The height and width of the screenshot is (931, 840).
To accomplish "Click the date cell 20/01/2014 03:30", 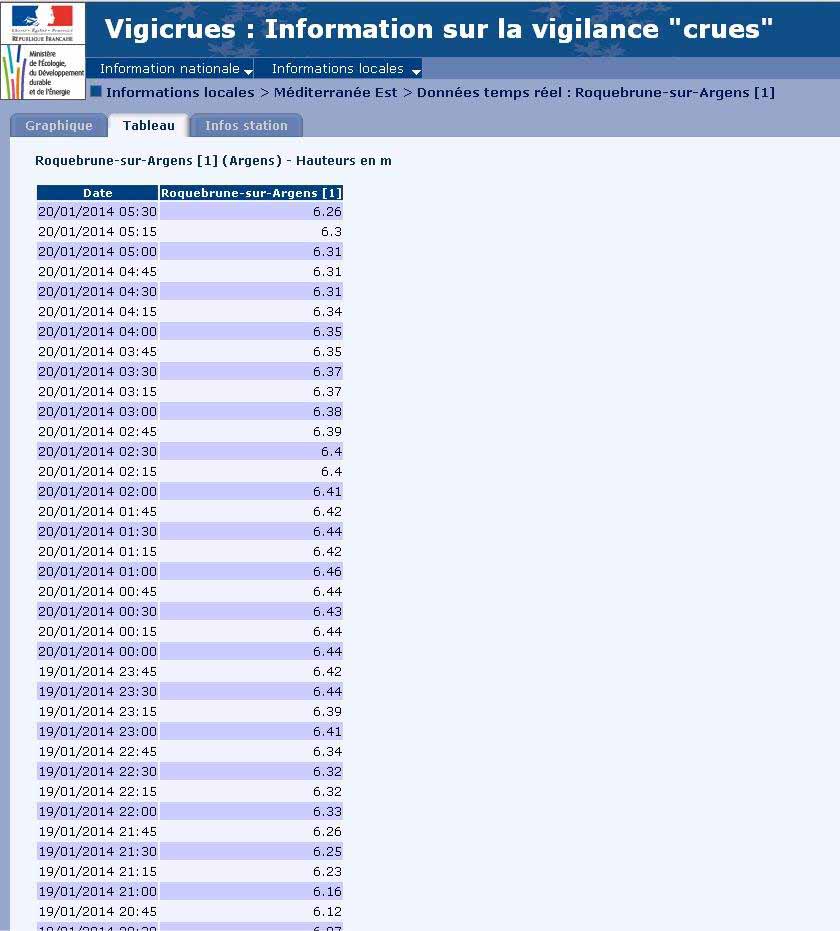I will point(97,371).
